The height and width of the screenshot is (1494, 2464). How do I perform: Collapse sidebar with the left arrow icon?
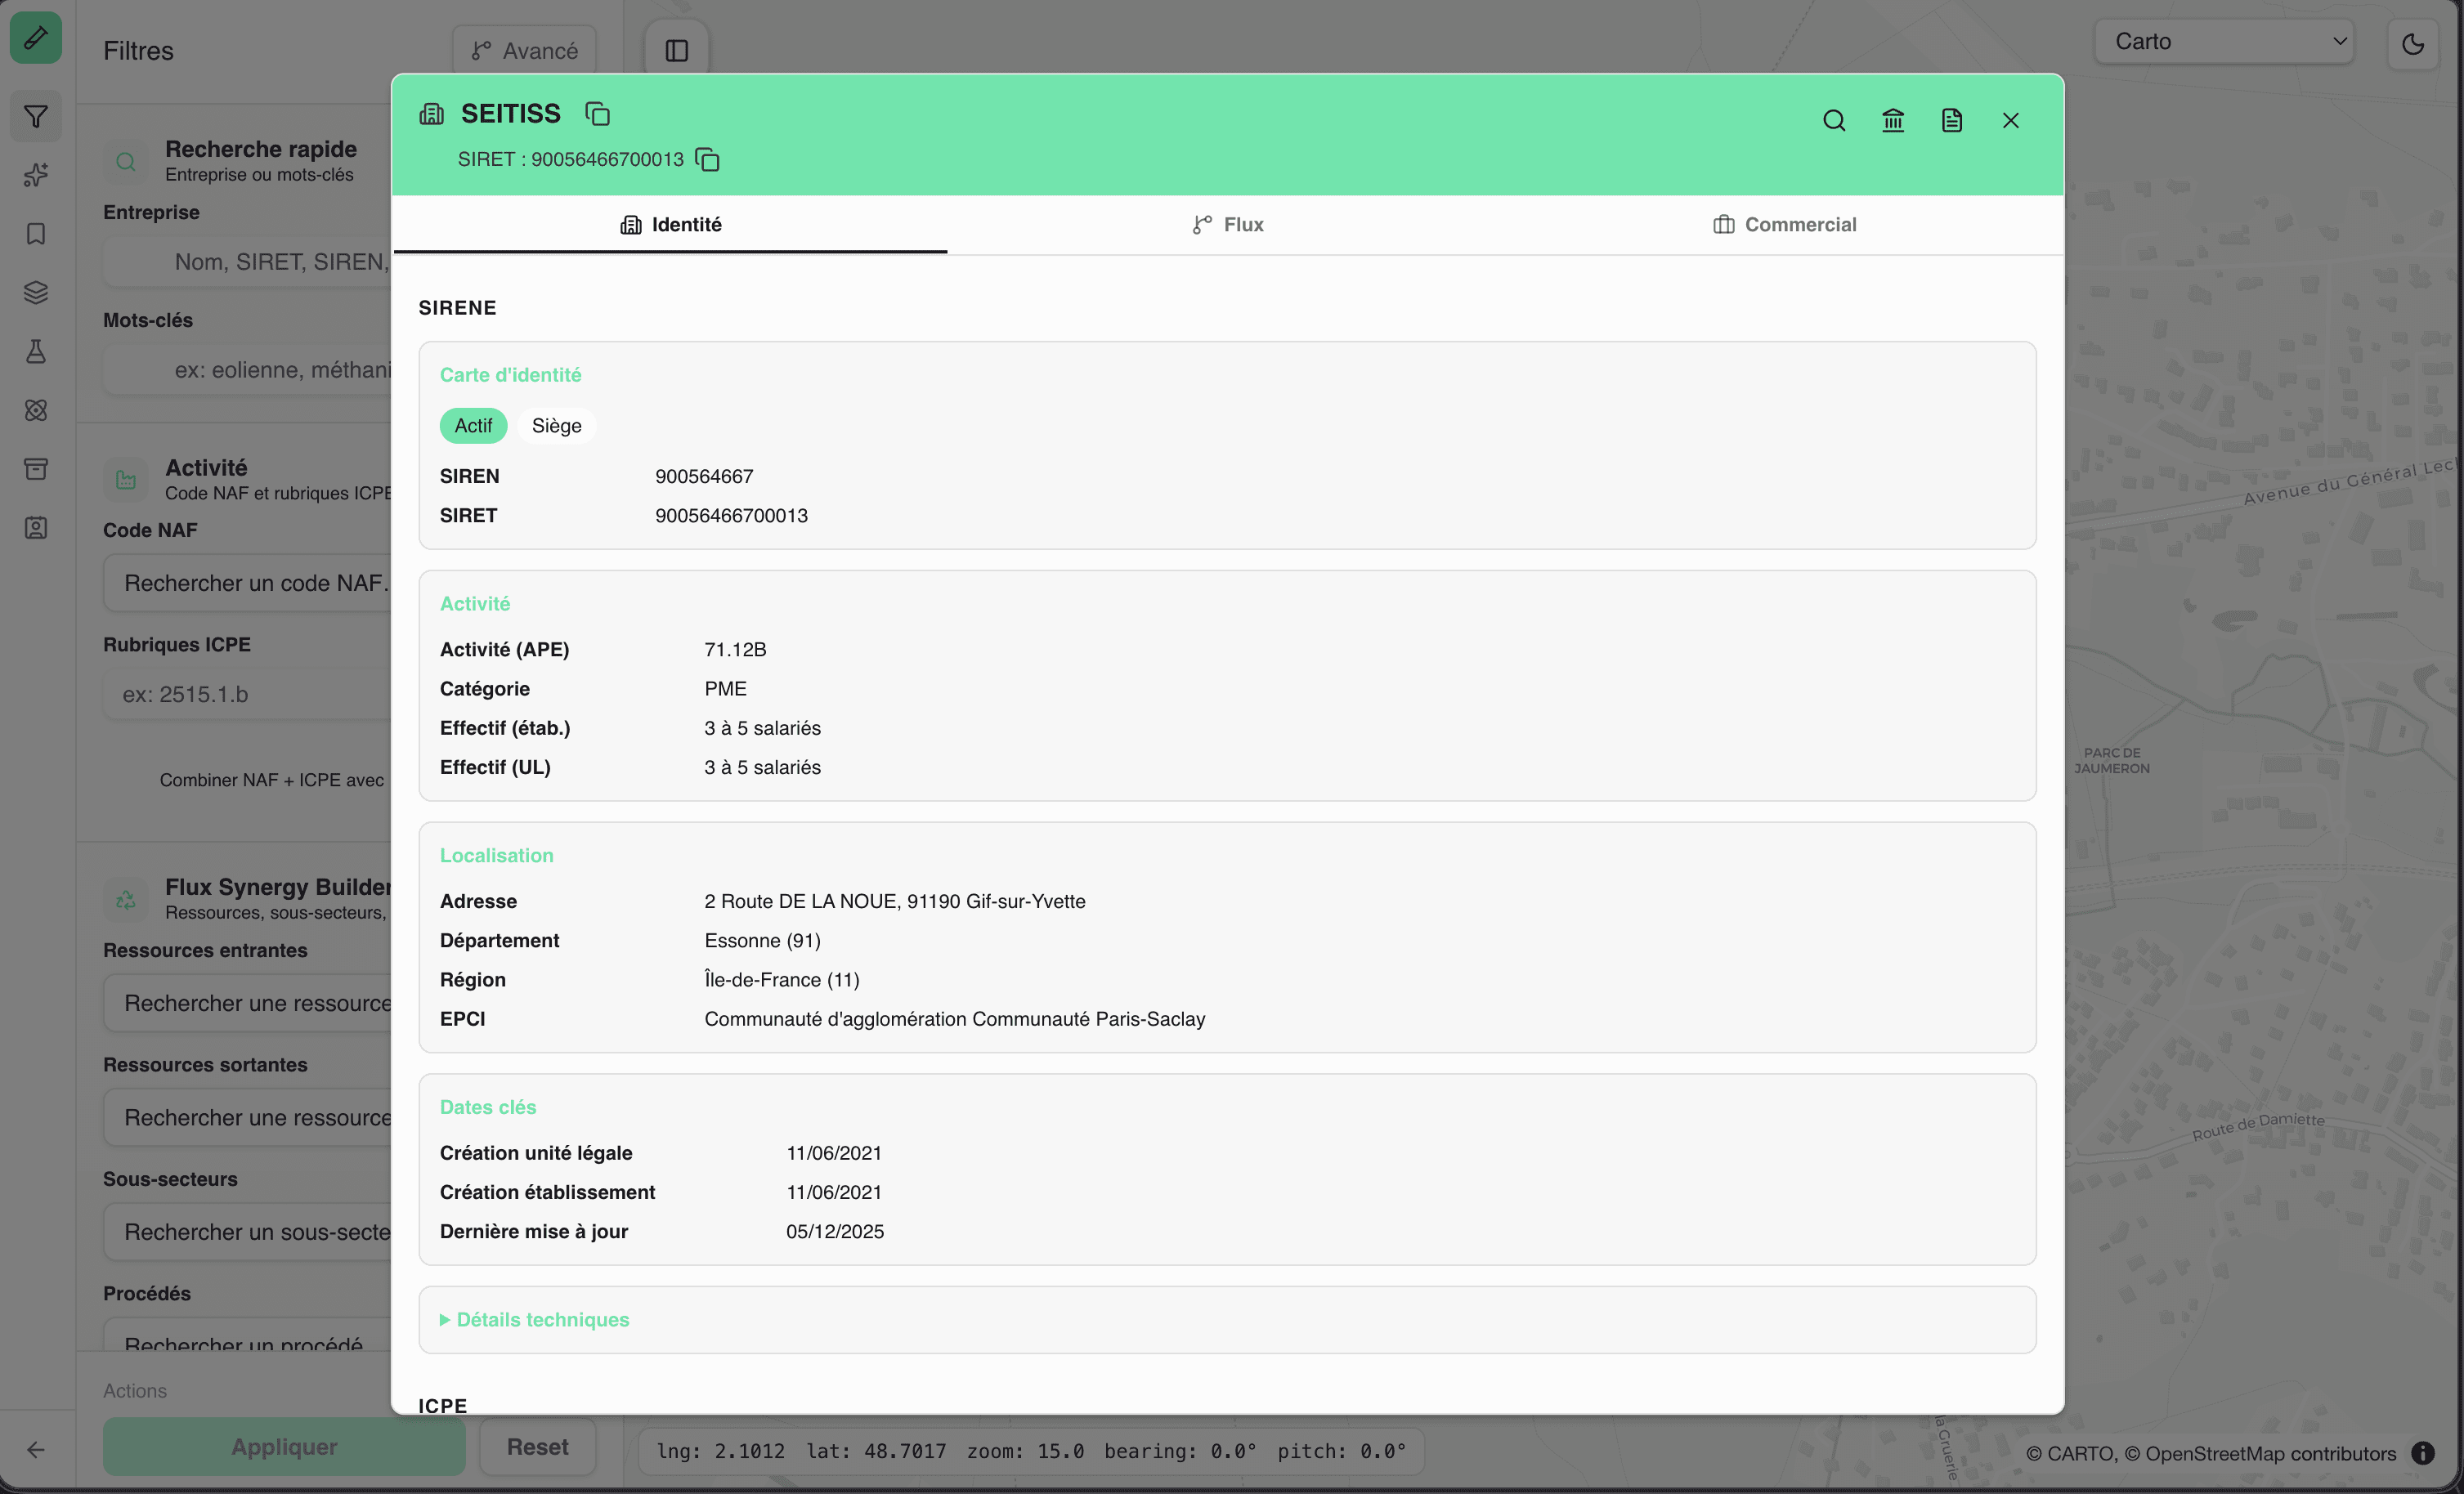point(36,1449)
